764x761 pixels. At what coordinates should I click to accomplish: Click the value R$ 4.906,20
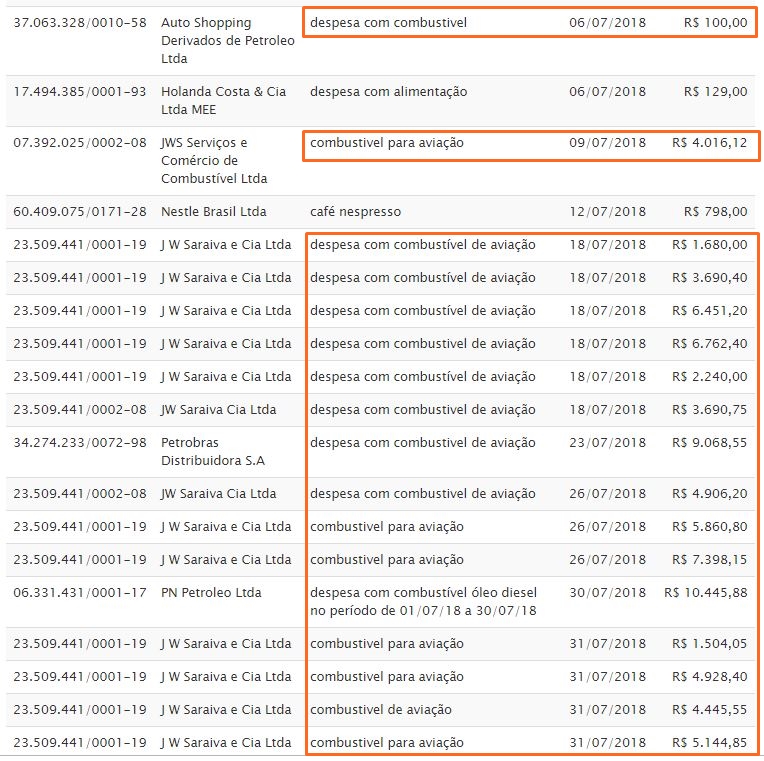pyautogui.click(x=709, y=494)
